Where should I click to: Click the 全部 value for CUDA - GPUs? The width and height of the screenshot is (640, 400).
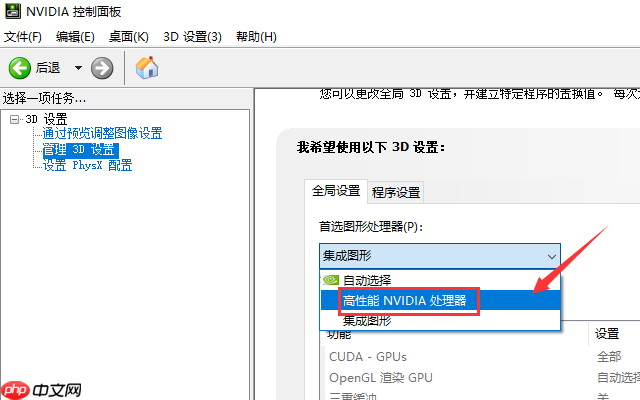point(609,357)
